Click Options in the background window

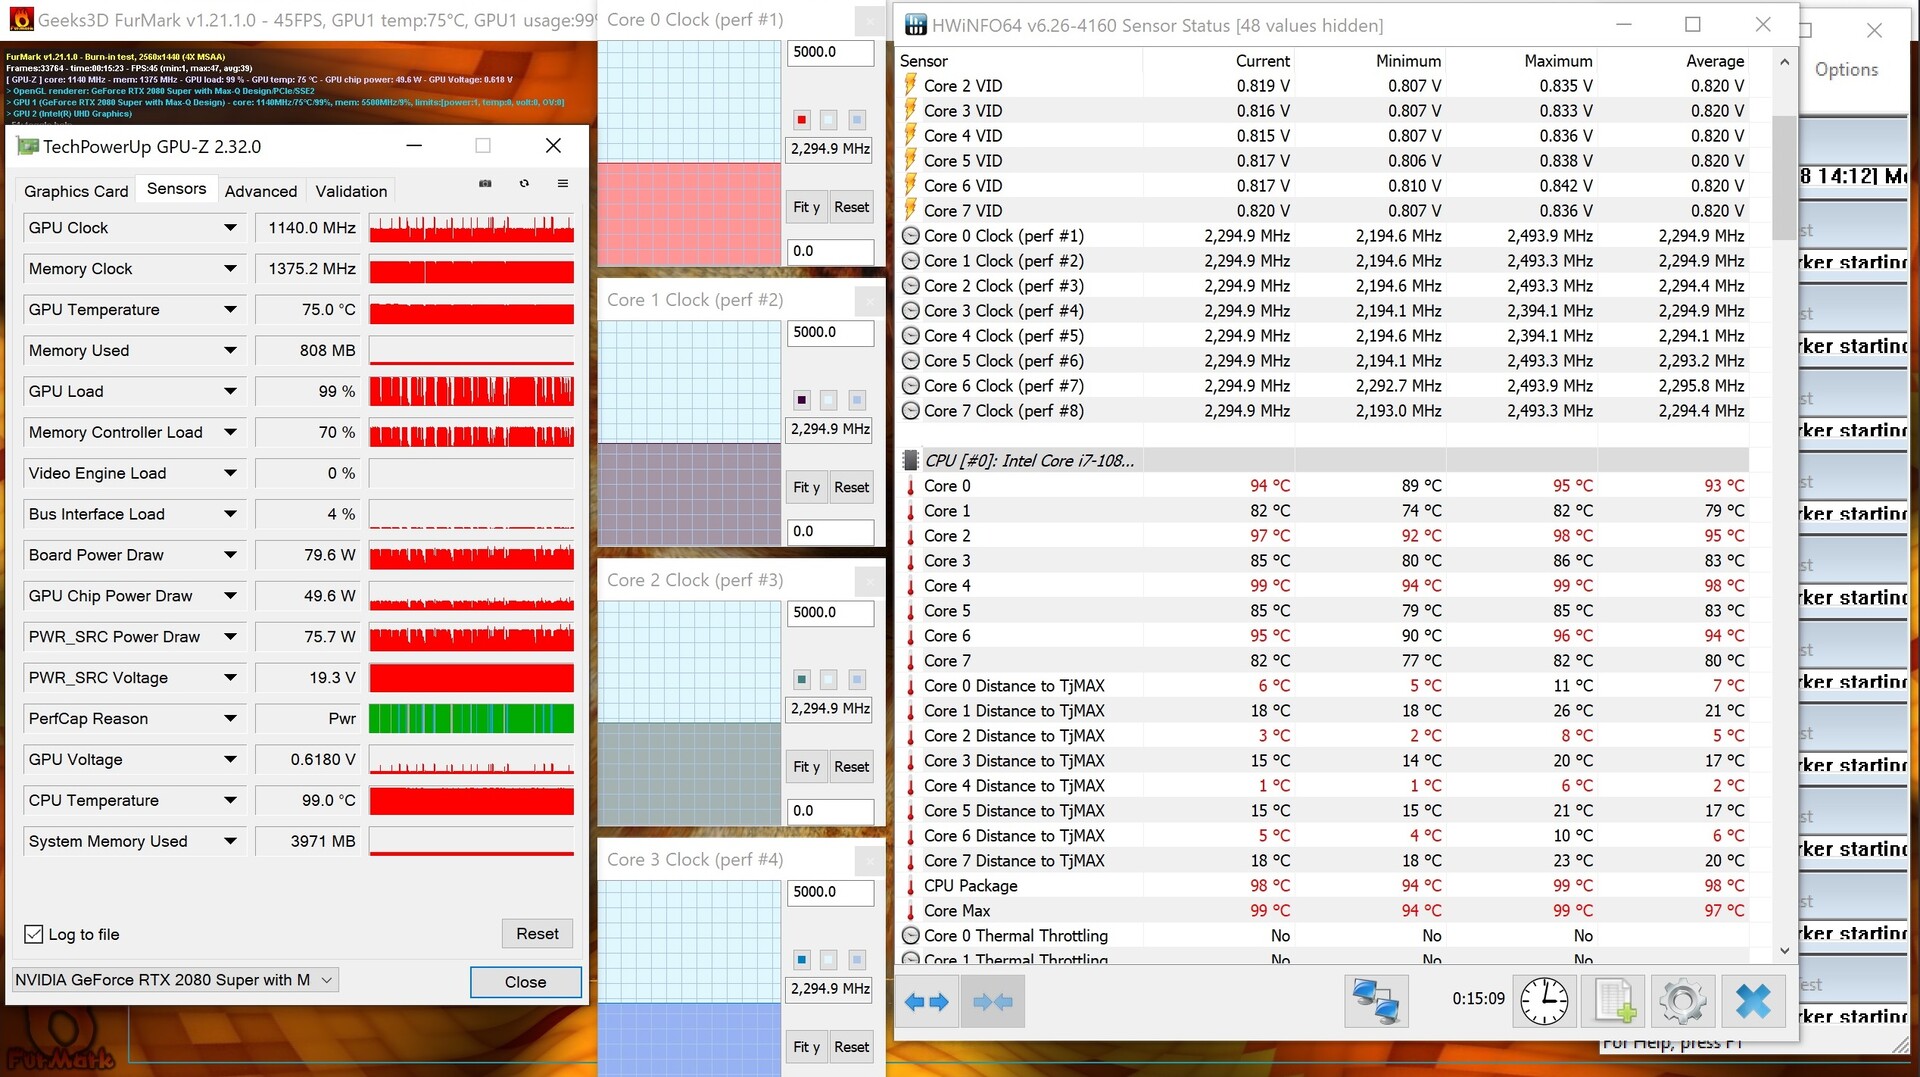[x=1846, y=69]
